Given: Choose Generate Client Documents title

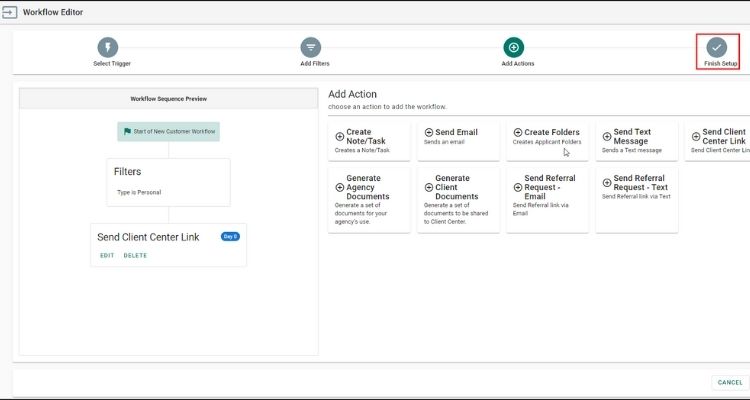Looking at the screenshot, I should [457, 188].
